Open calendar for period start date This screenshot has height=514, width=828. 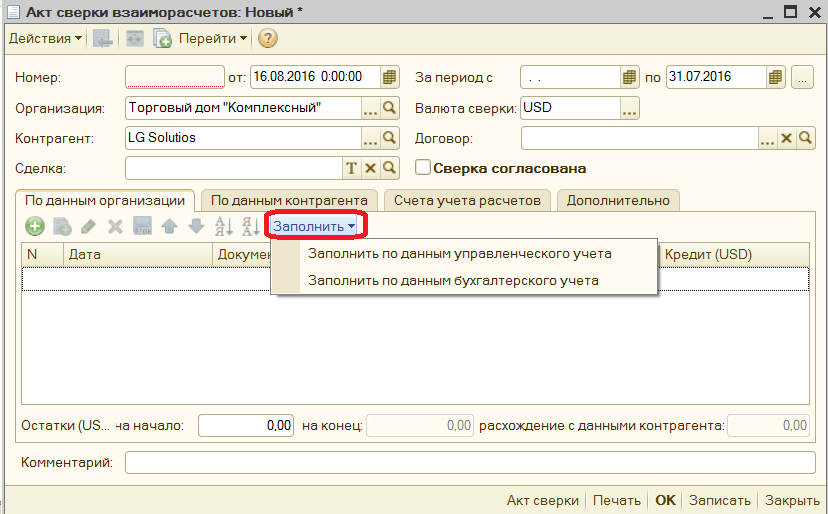click(x=629, y=77)
